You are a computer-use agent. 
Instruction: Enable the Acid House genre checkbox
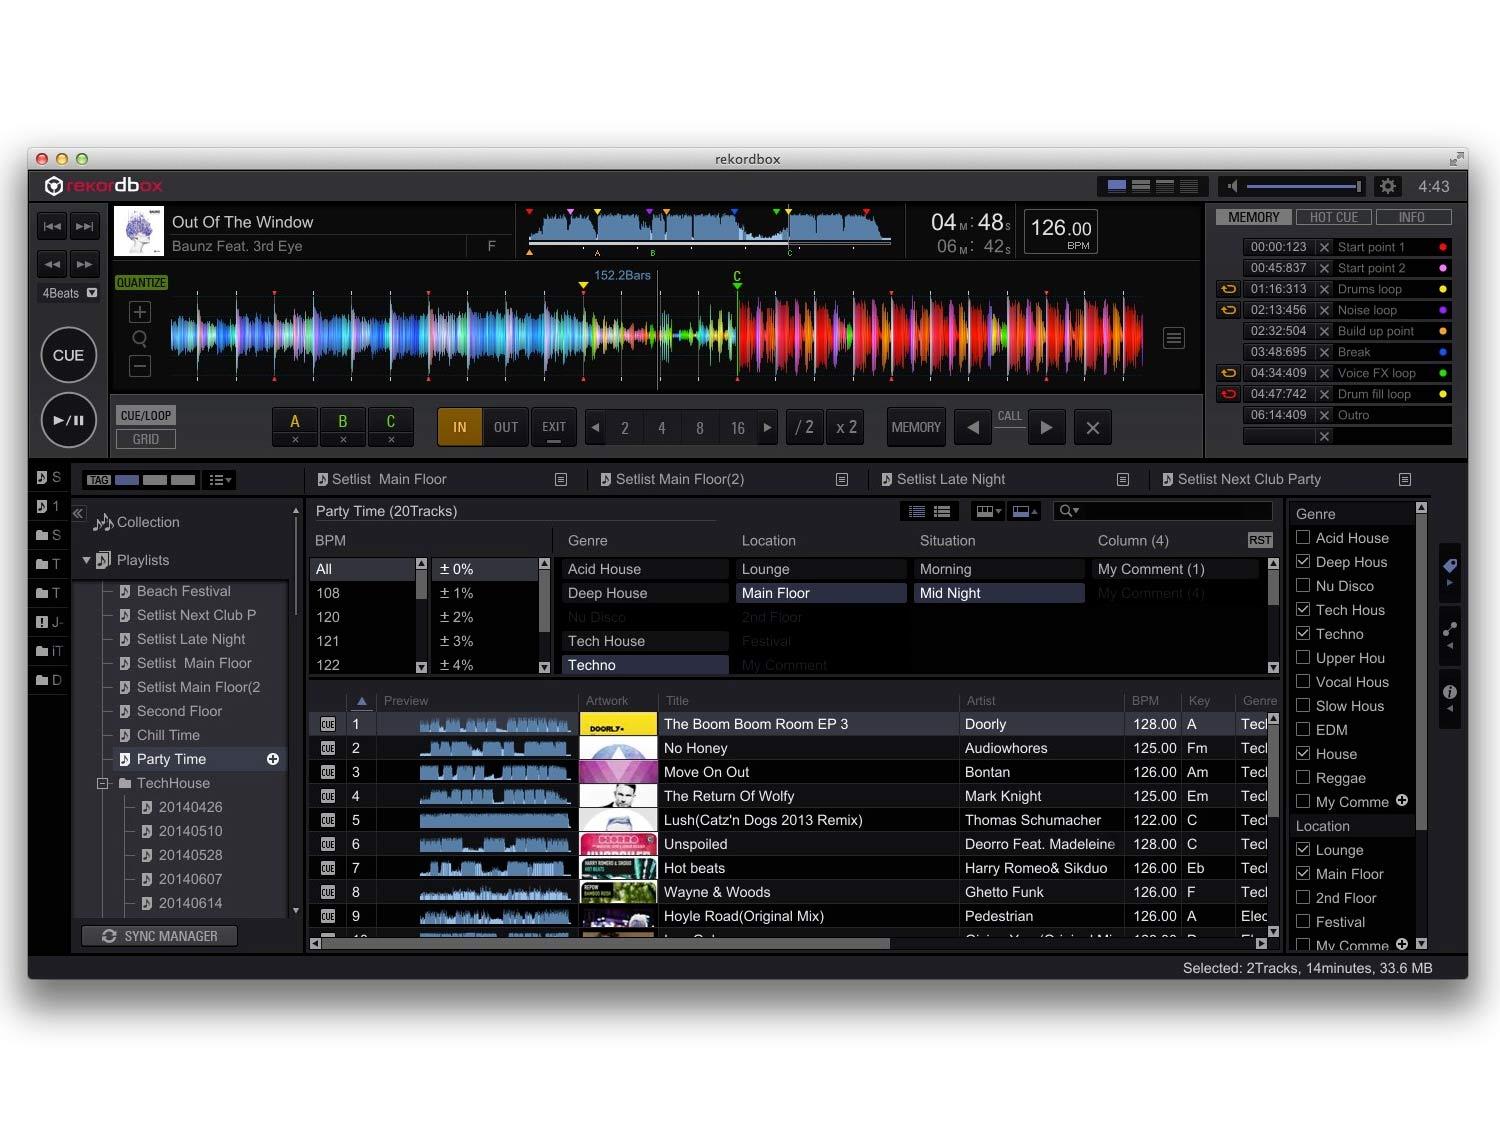[1303, 537]
